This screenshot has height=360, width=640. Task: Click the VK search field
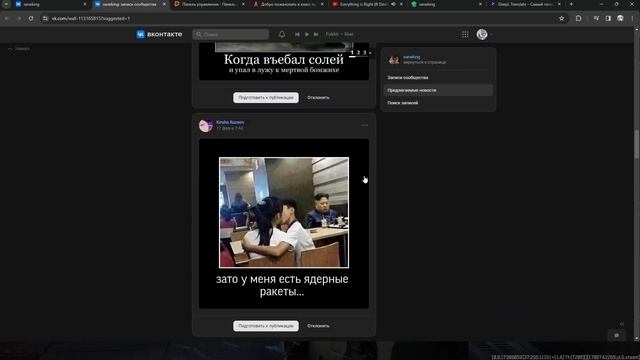pyautogui.click(x=231, y=34)
